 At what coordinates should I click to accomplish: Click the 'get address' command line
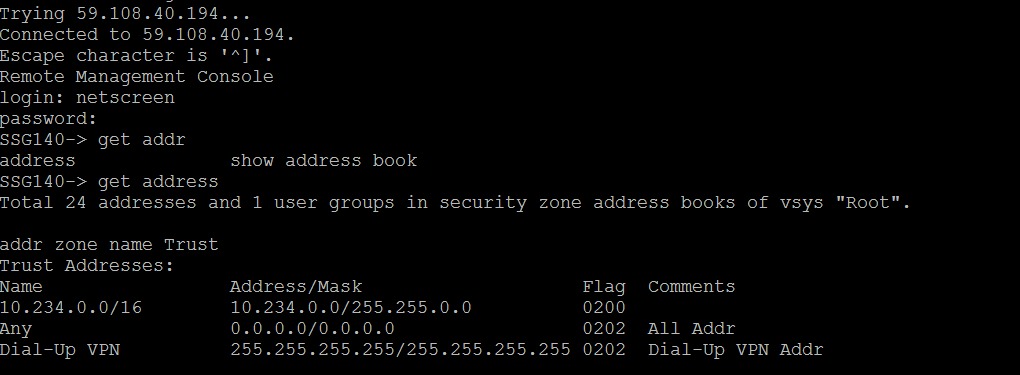click(x=109, y=182)
